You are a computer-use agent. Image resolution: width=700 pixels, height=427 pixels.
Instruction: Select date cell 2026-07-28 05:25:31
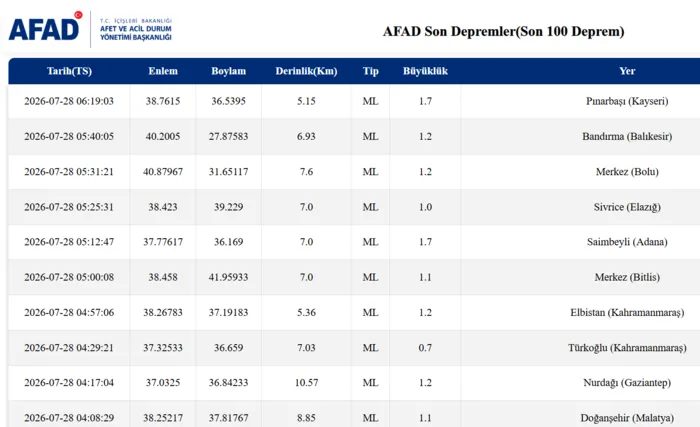(x=69, y=207)
